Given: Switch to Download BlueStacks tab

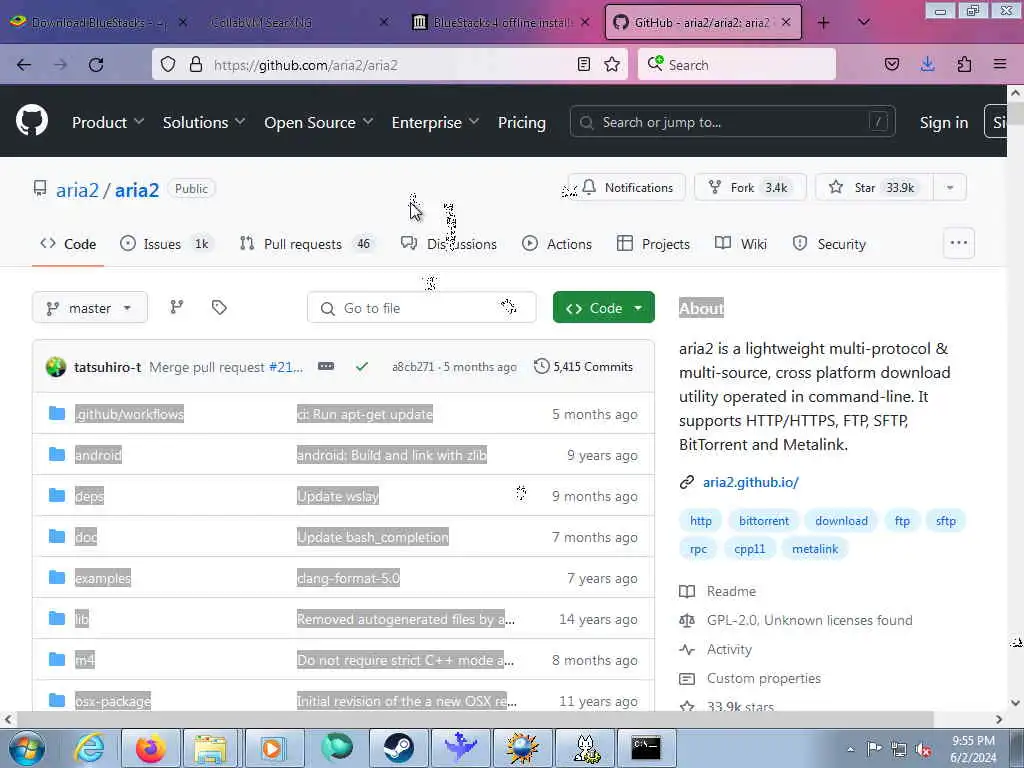Looking at the screenshot, I should pos(98,22).
